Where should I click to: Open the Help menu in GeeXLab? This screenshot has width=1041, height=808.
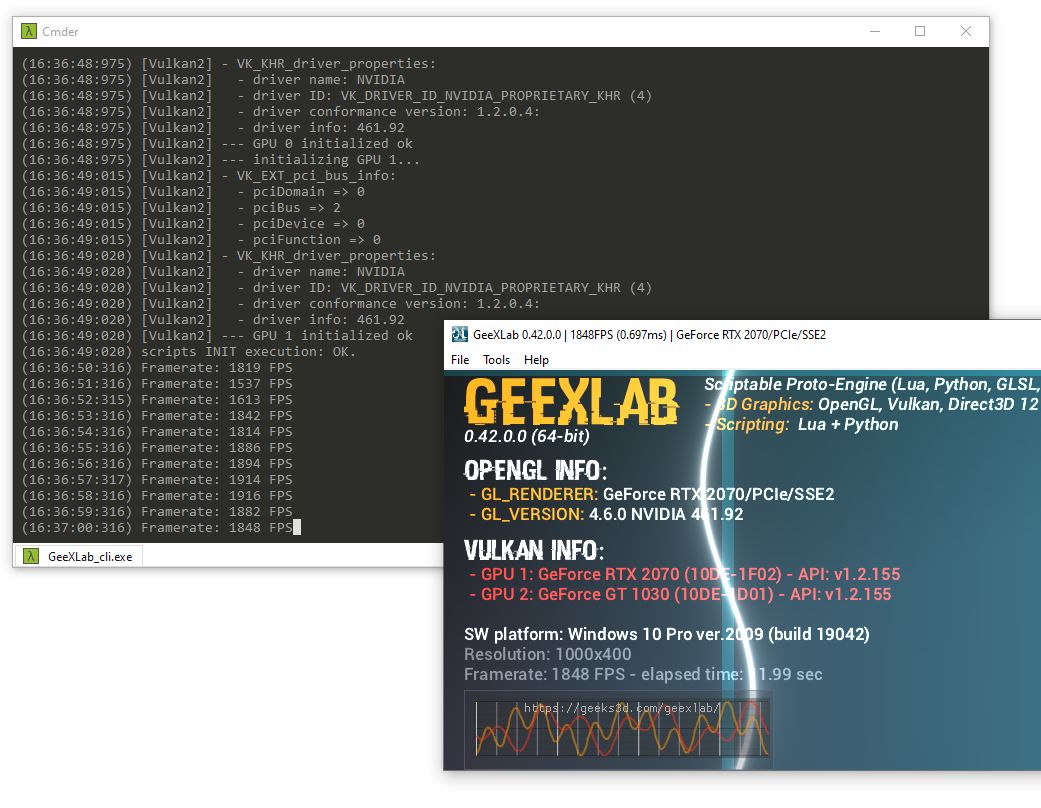point(536,360)
